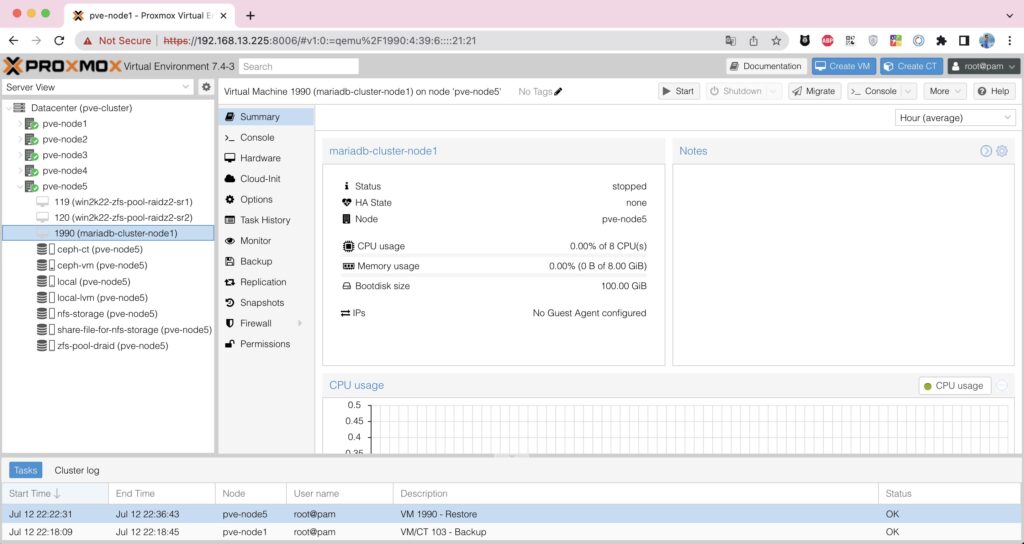
Task: Click the Proxmox logo
Action: 62,66
